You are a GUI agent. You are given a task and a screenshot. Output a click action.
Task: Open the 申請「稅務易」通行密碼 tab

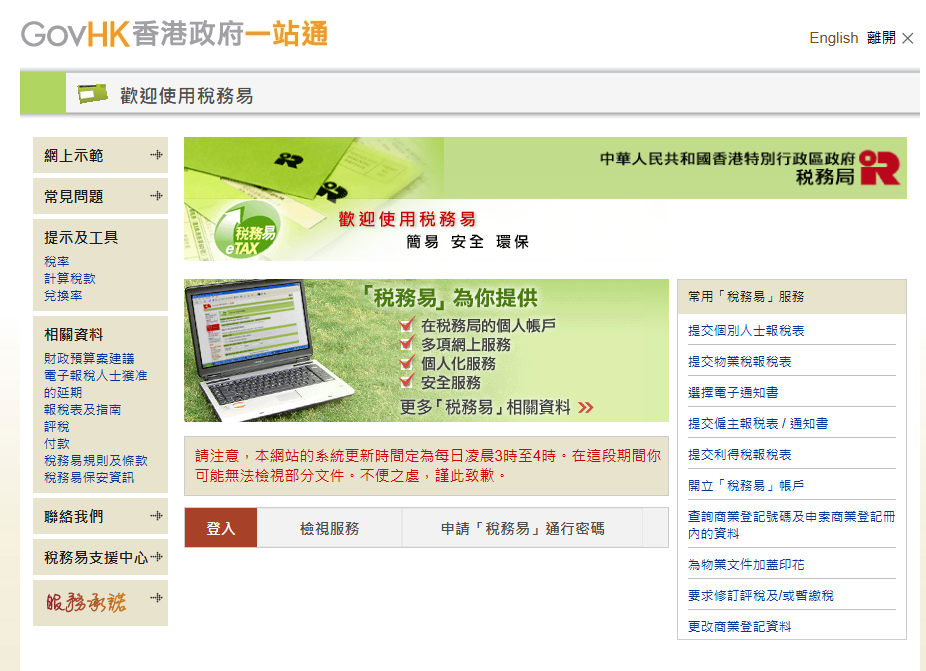pyautogui.click(x=522, y=528)
